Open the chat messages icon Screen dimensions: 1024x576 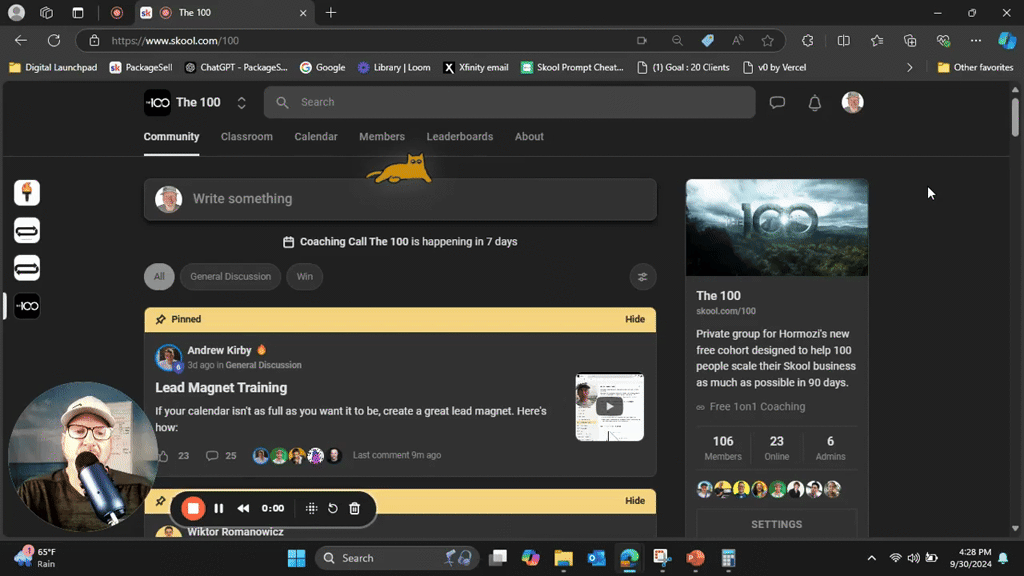[777, 102]
